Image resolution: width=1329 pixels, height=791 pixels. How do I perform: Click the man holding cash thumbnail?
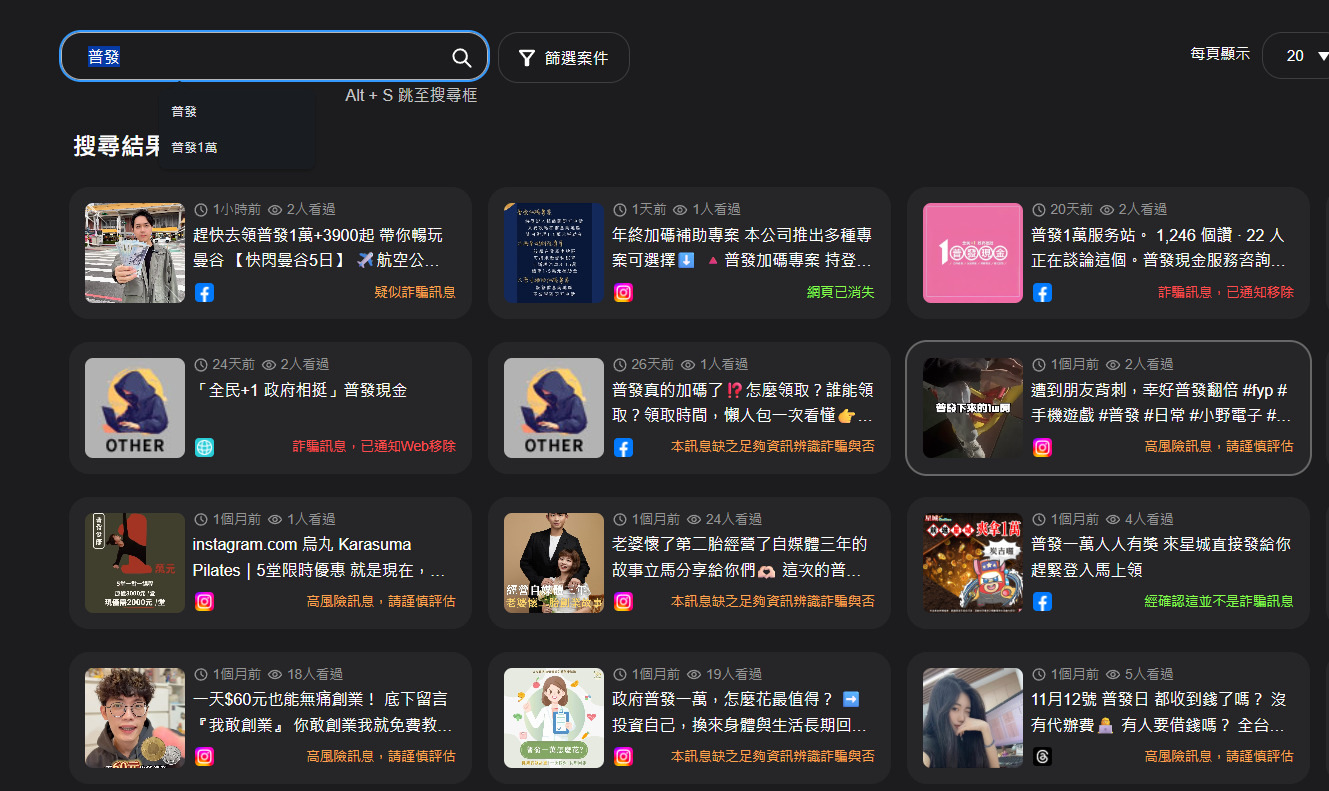135,253
